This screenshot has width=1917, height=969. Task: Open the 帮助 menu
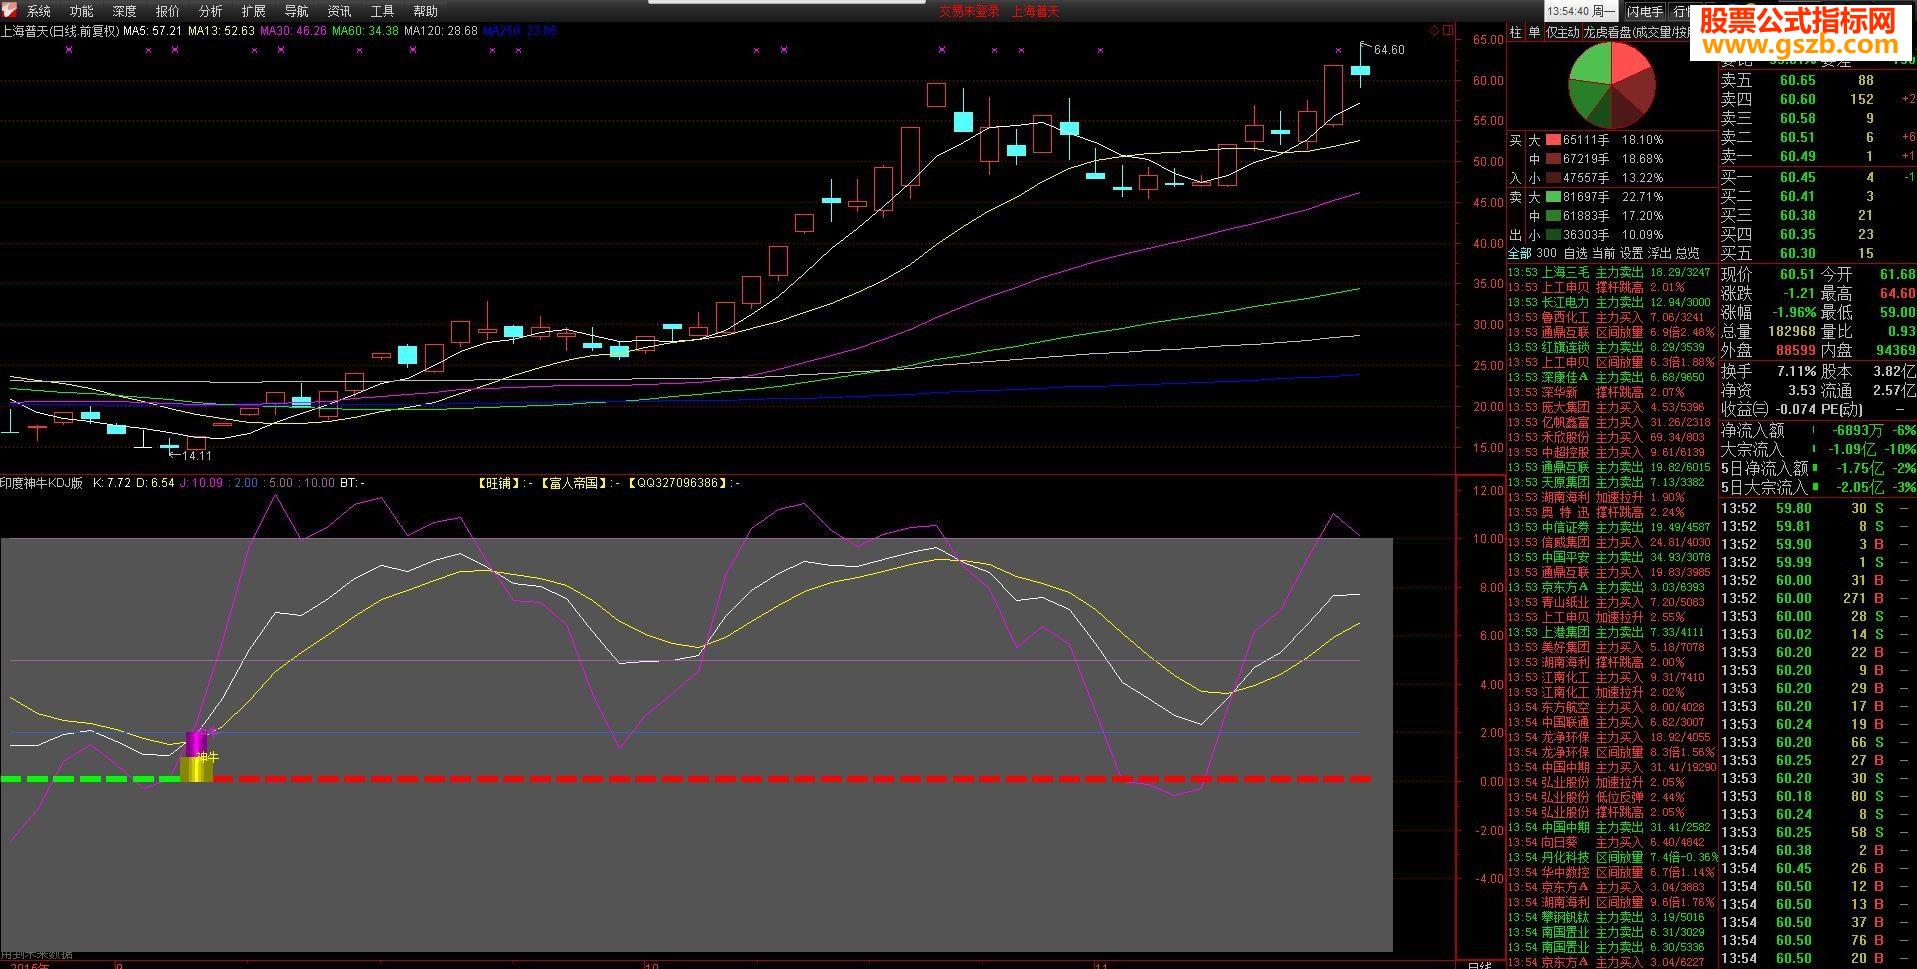[x=425, y=11]
